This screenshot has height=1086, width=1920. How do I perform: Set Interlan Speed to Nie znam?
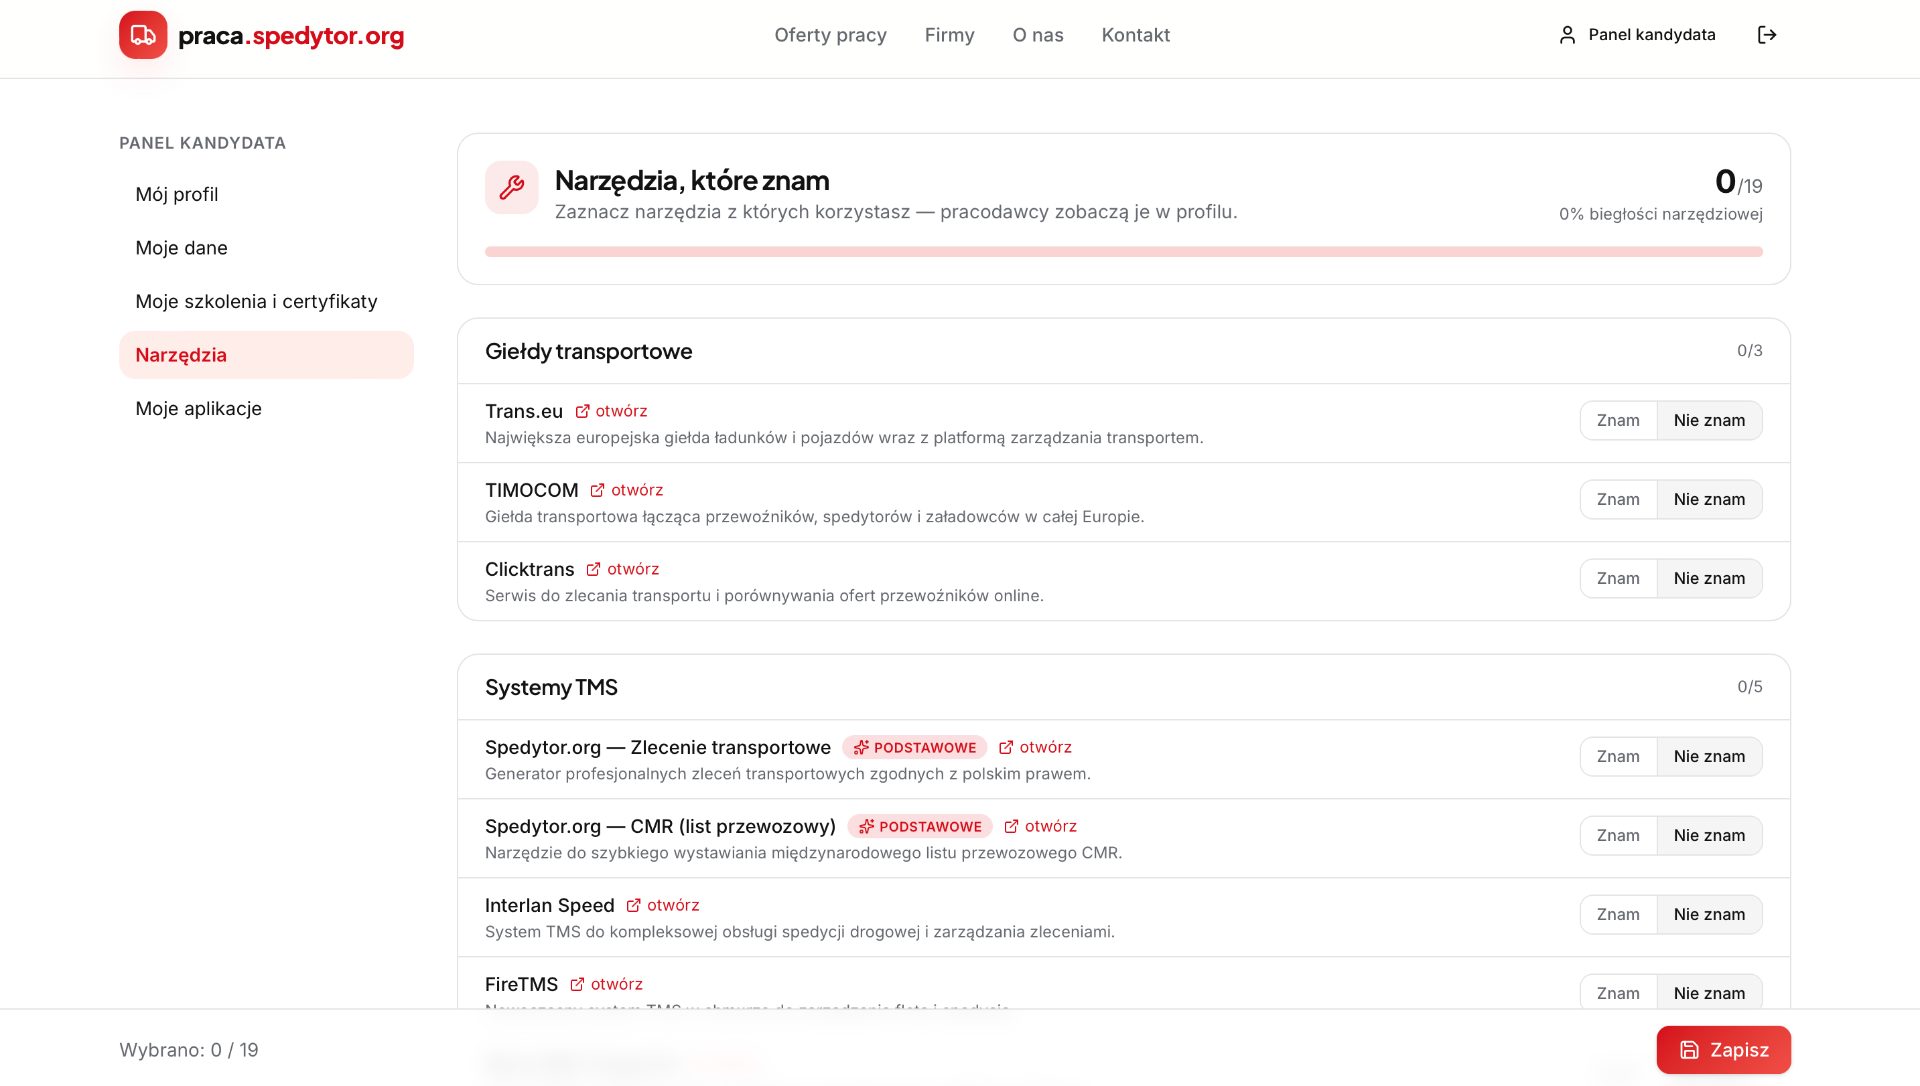1709,914
